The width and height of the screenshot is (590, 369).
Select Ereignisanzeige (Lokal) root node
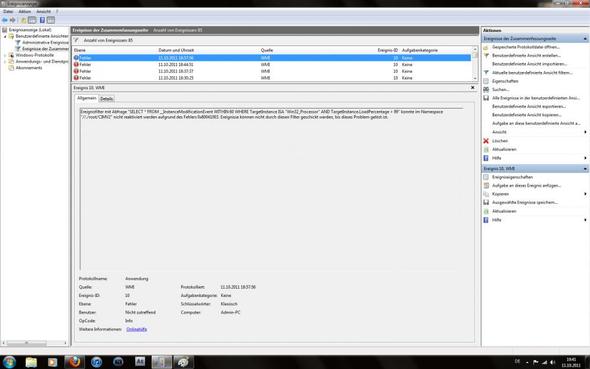(x=29, y=30)
